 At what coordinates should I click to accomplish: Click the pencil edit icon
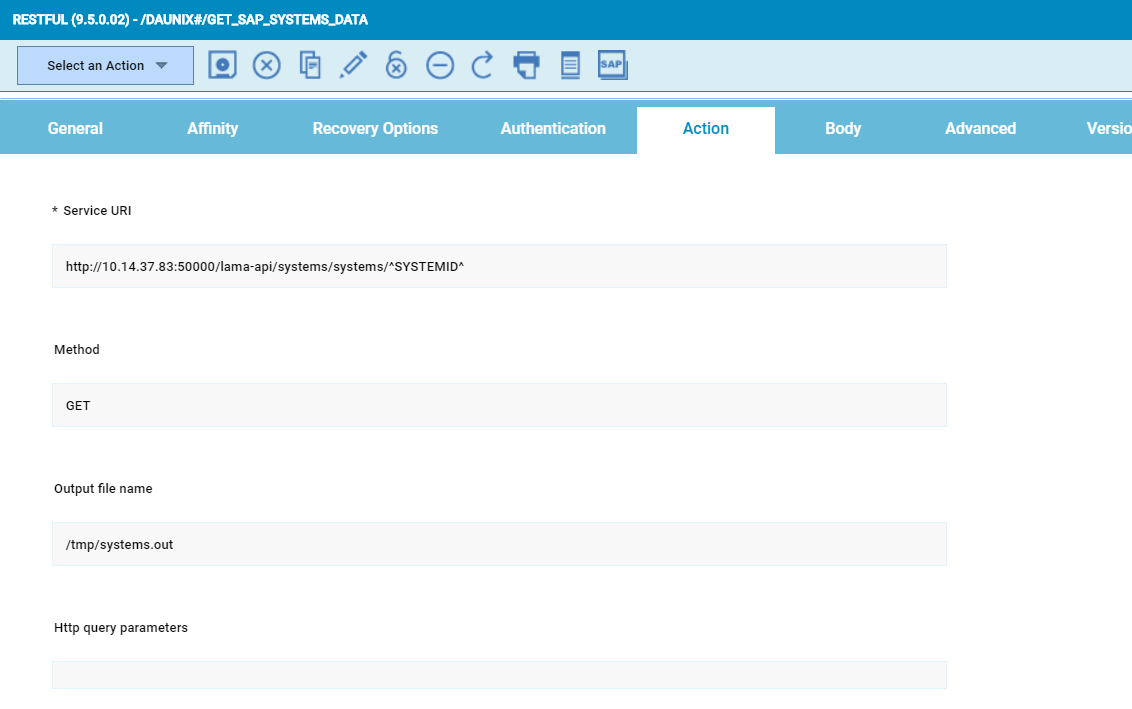[x=353, y=65]
